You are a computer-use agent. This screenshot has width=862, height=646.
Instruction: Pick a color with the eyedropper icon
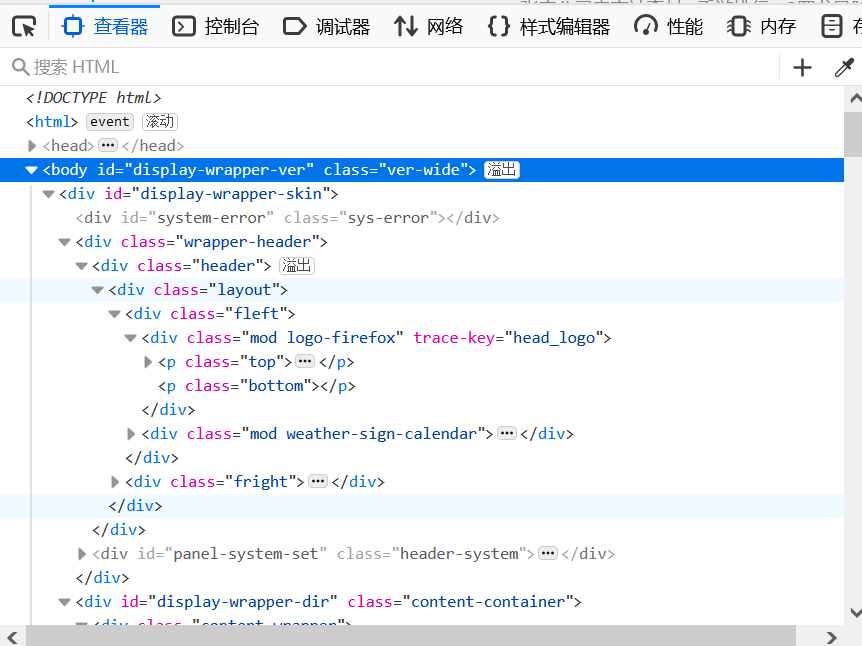click(844, 67)
